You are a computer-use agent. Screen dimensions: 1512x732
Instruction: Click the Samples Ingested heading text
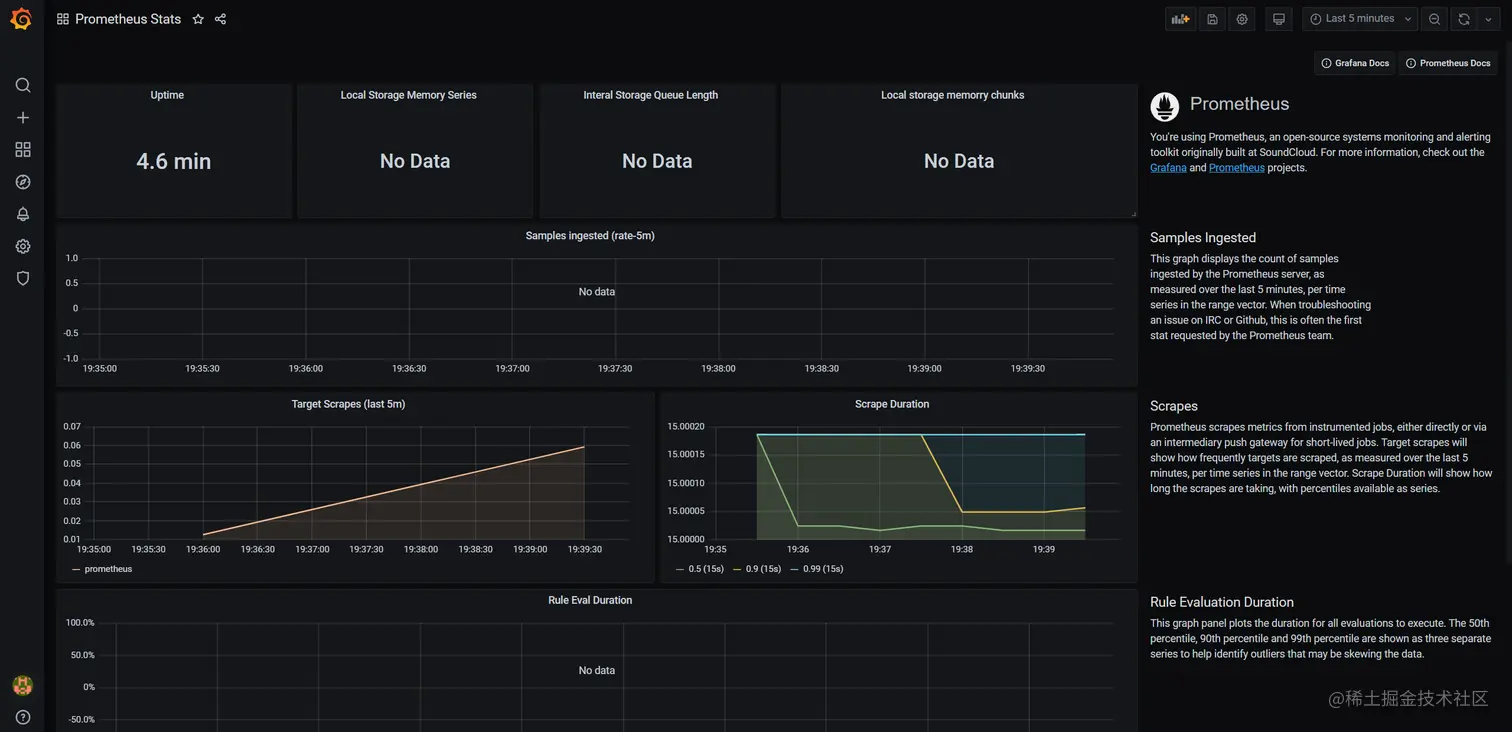1203,238
